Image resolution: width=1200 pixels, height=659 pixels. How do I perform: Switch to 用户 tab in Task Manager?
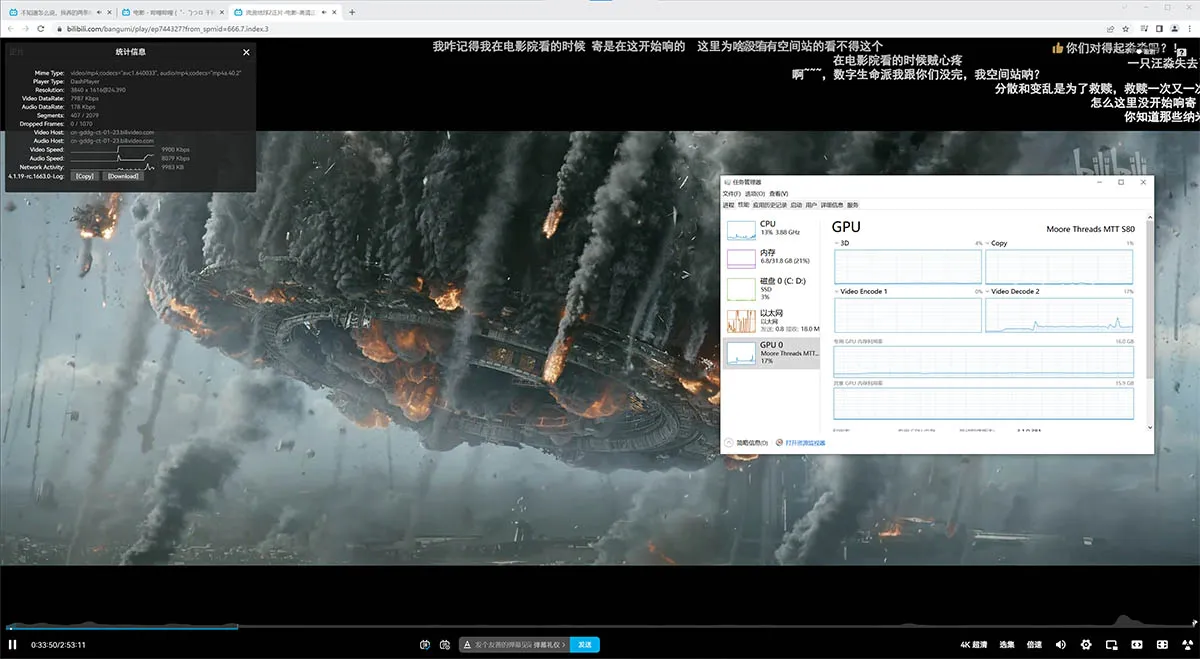point(811,204)
